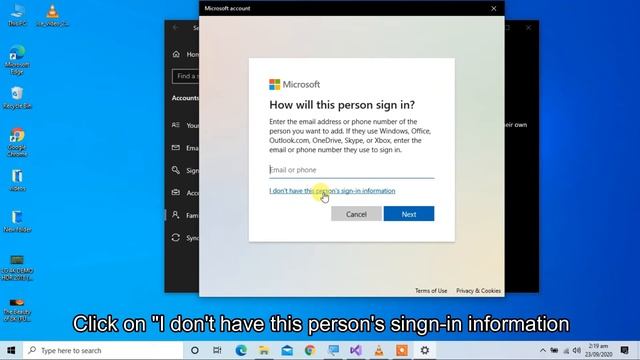
Task: Select the Access work or school briefcase icon
Action: [176, 192]
